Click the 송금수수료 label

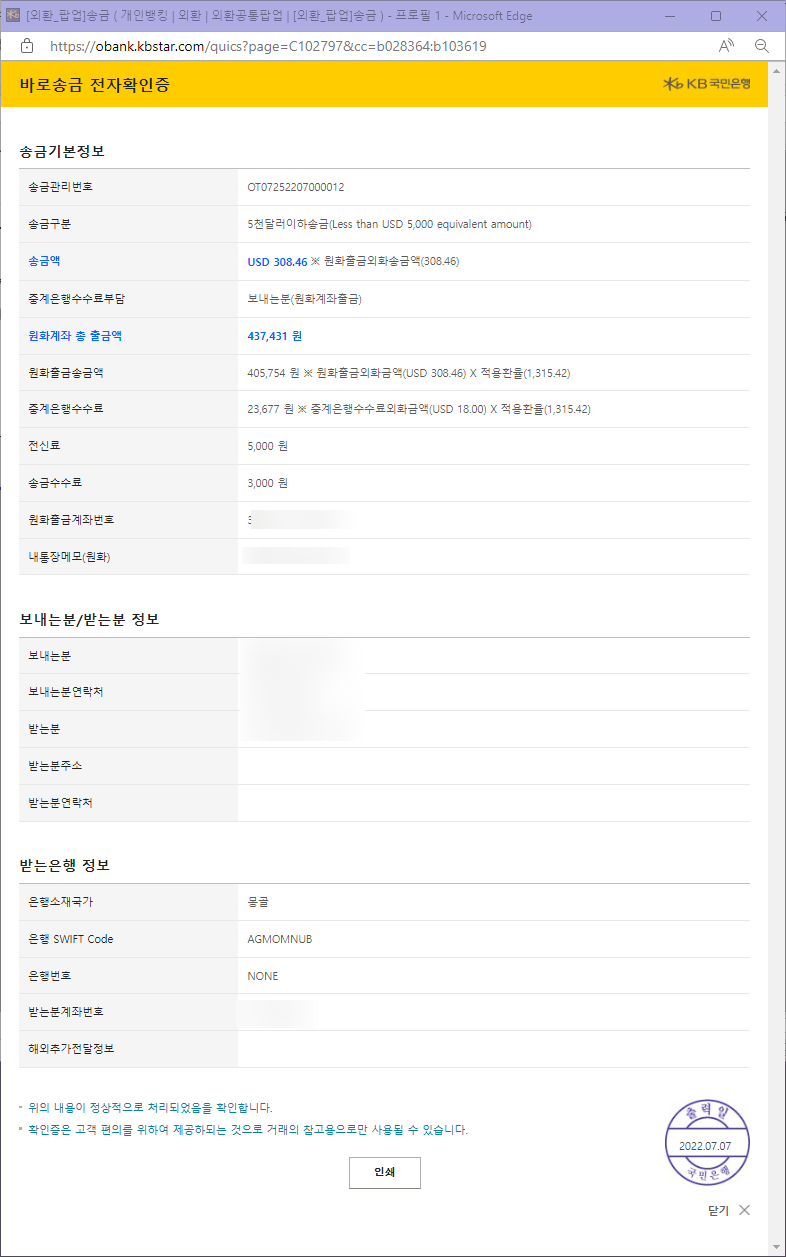click(x=55, y=483)
